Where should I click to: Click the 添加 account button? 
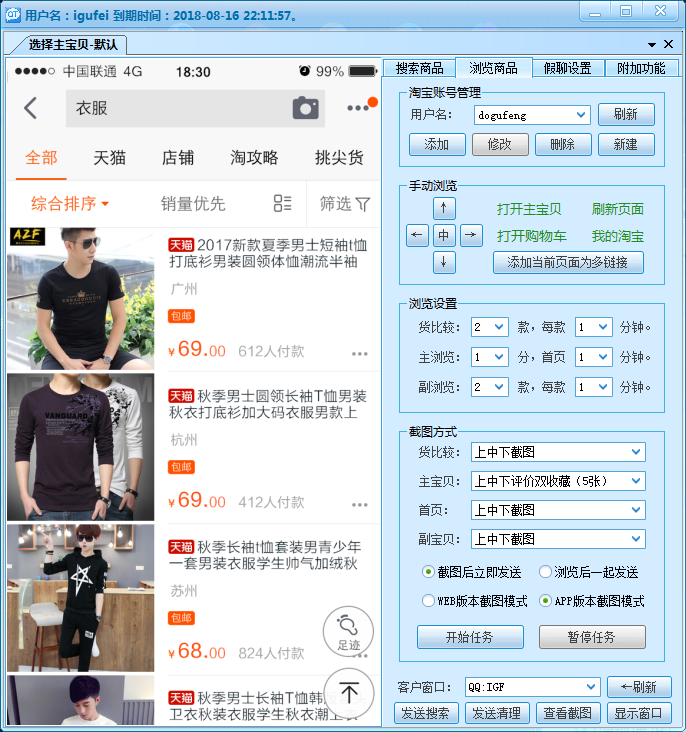coord(437,144)
